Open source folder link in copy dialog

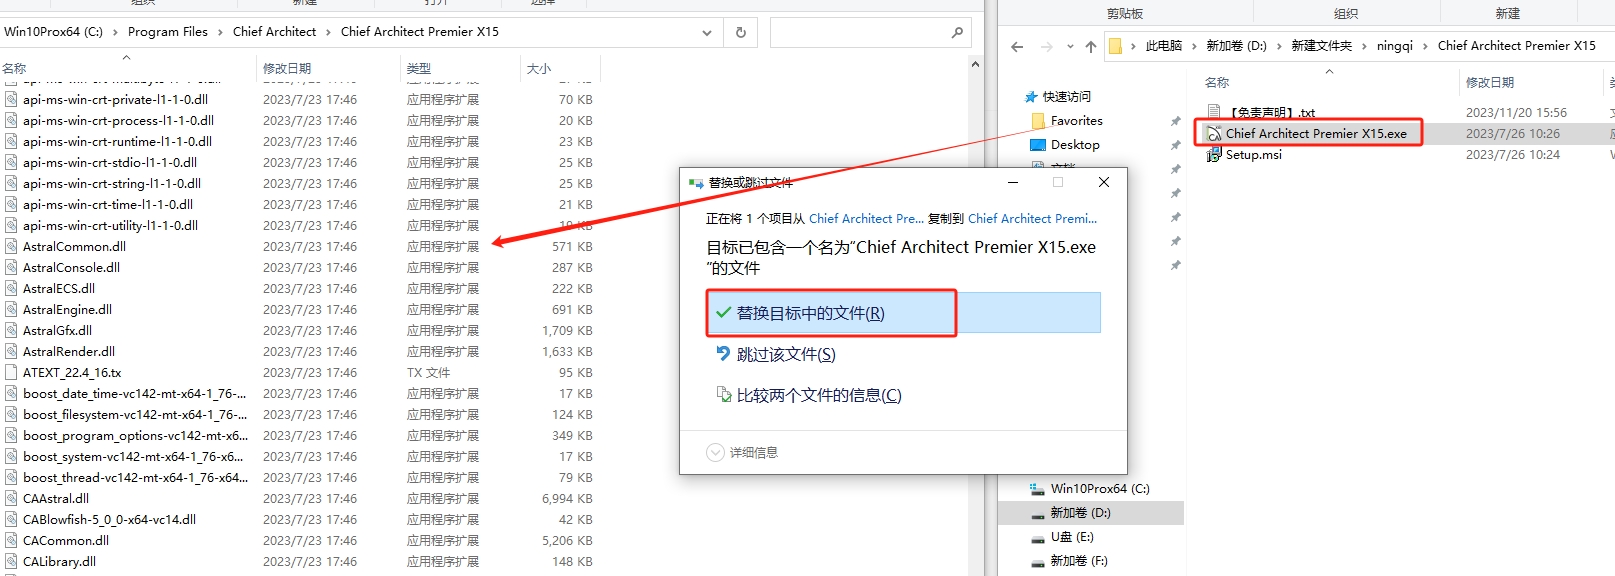tap(866, 219)
